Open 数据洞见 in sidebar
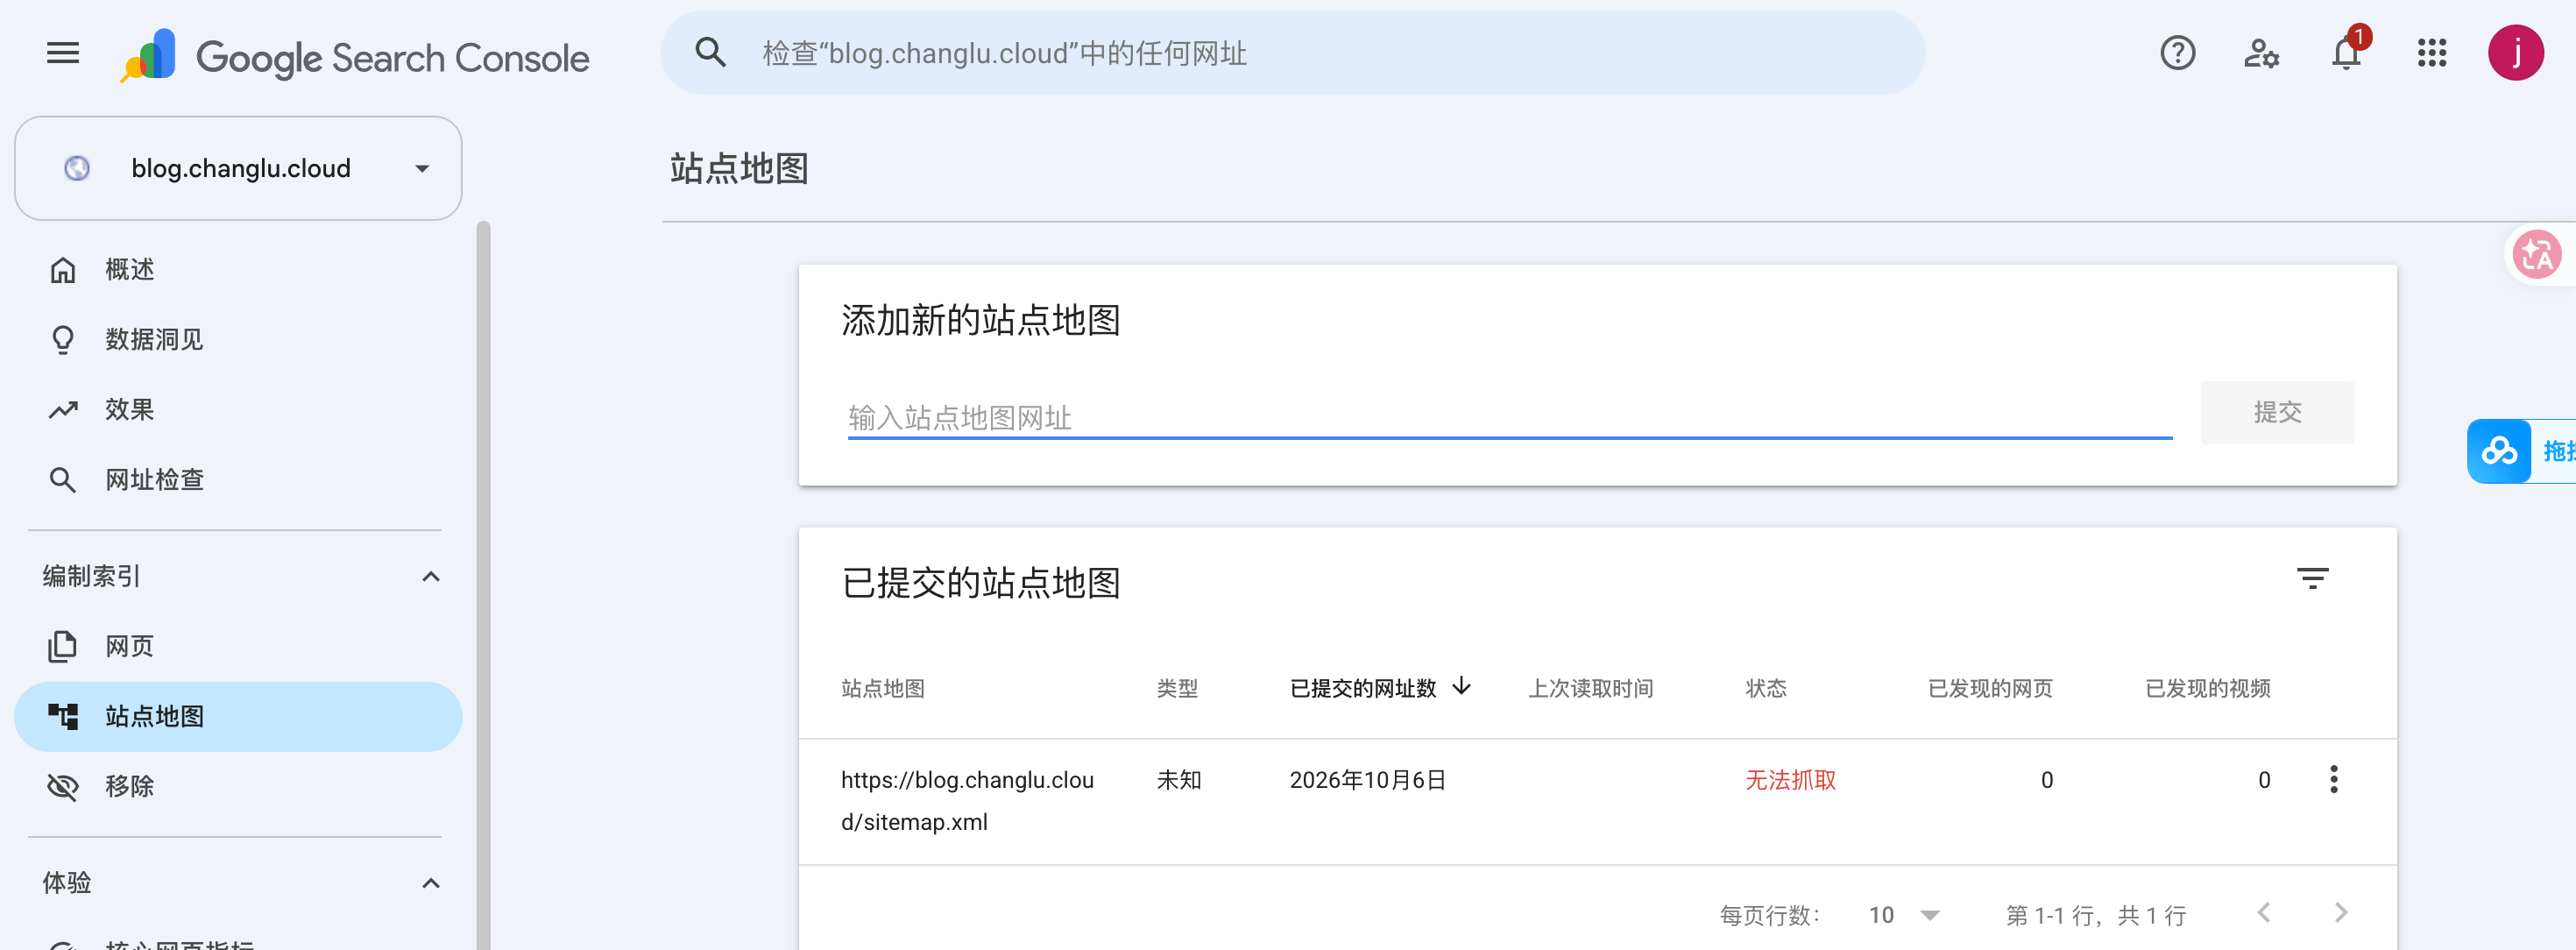 [238, 340]
